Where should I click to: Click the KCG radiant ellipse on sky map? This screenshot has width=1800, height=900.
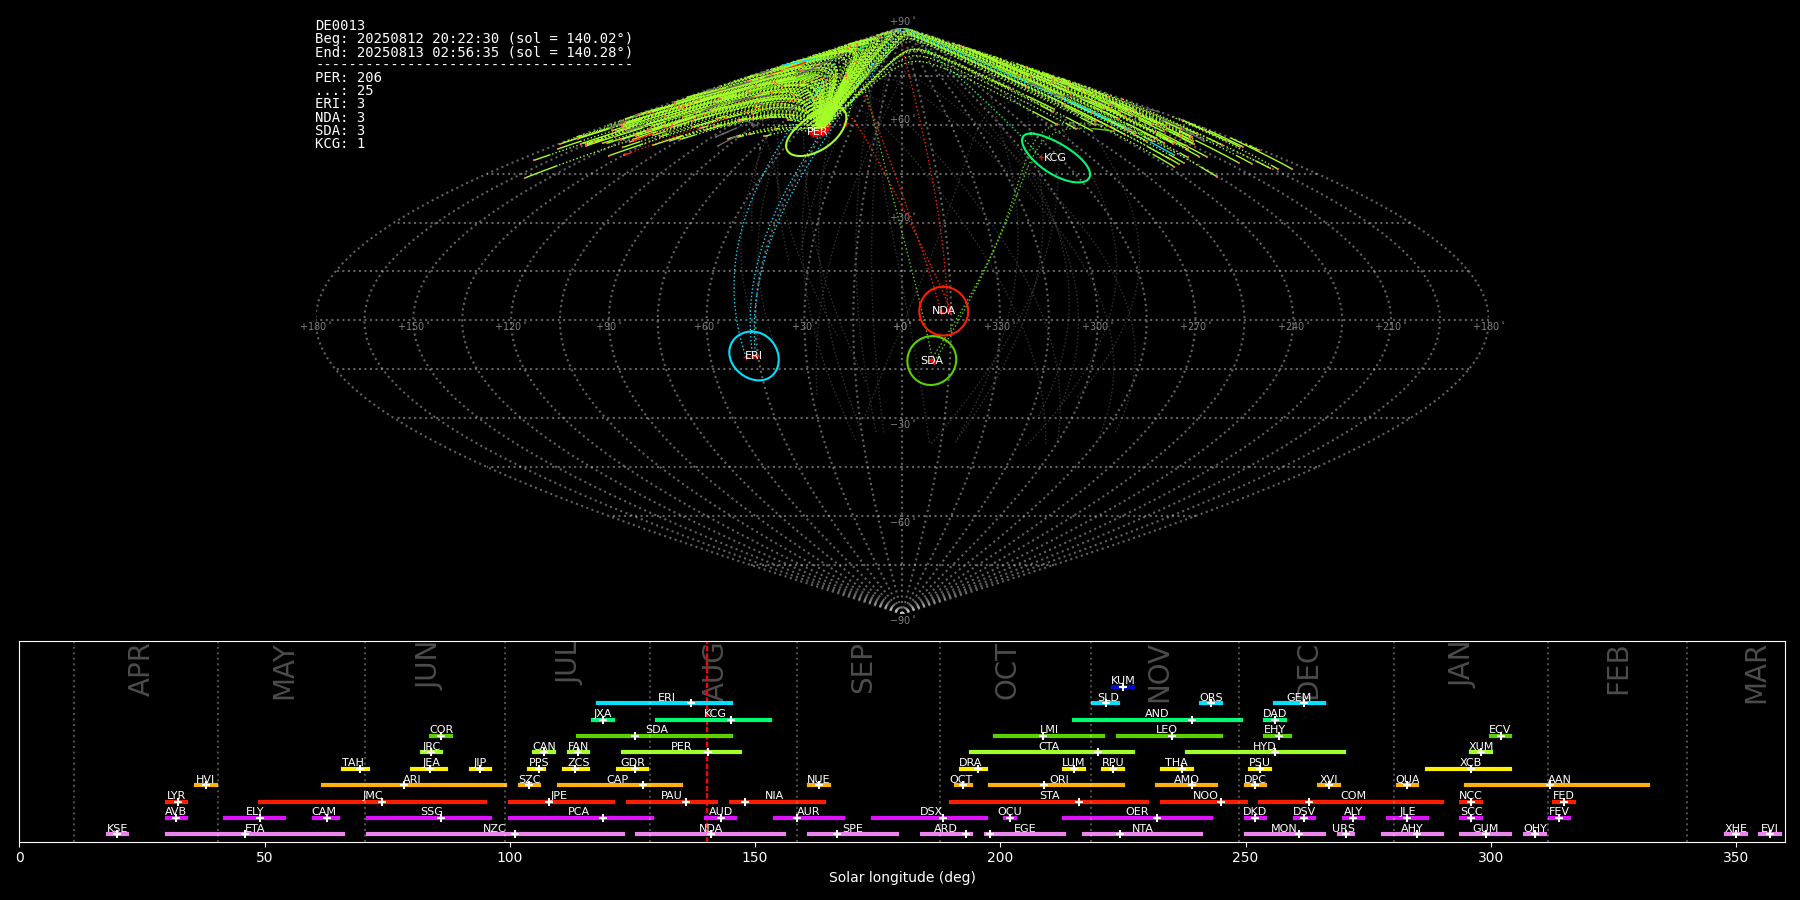coord(1055,157)
